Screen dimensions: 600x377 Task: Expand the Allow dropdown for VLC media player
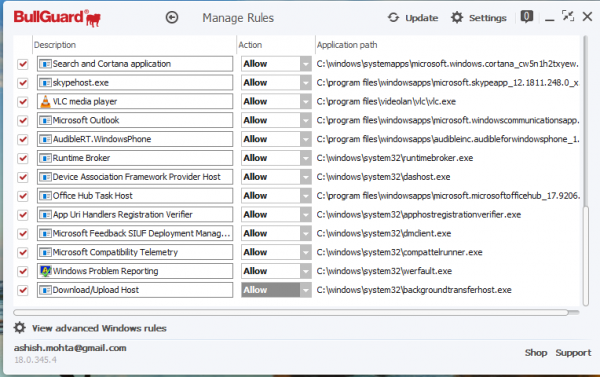pos(305,101)
